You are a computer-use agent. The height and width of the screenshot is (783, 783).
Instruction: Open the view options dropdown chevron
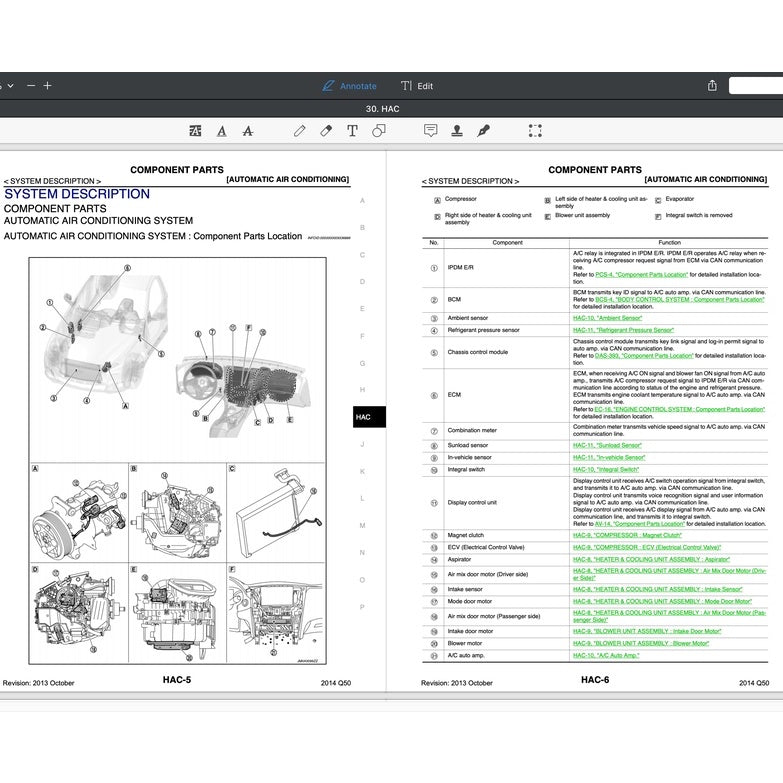click(10, 86)
